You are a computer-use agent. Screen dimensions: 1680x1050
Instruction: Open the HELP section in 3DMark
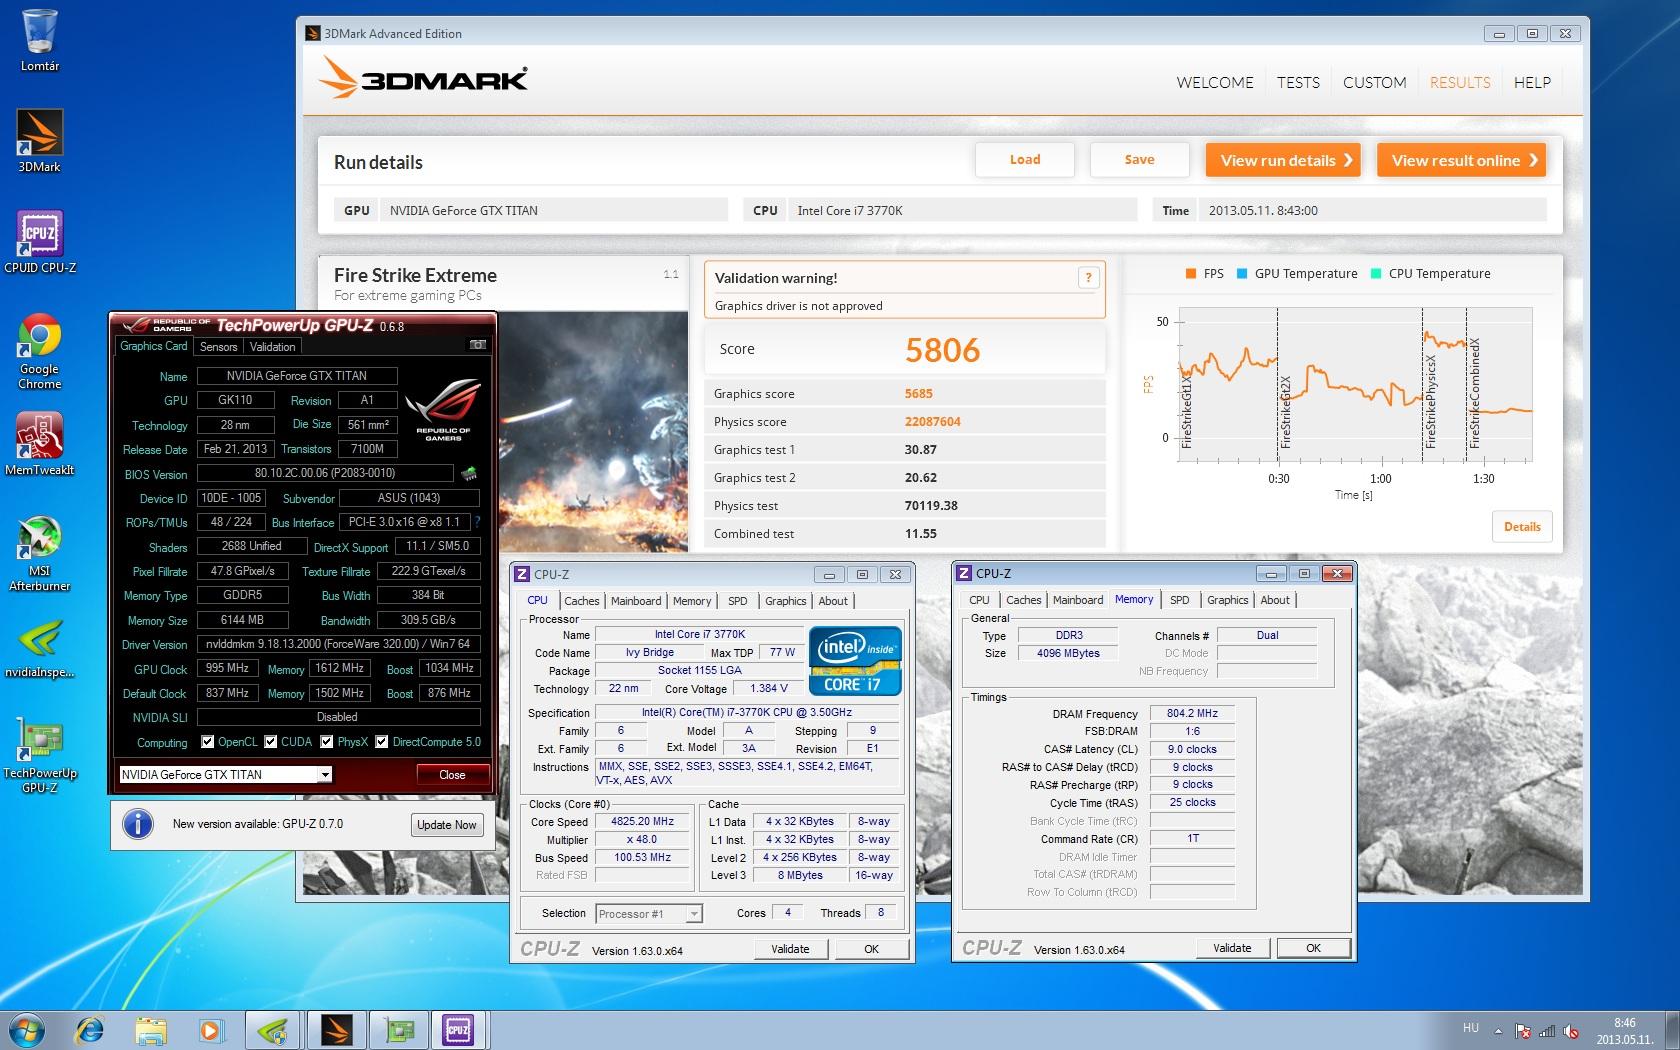[1532, 83]
